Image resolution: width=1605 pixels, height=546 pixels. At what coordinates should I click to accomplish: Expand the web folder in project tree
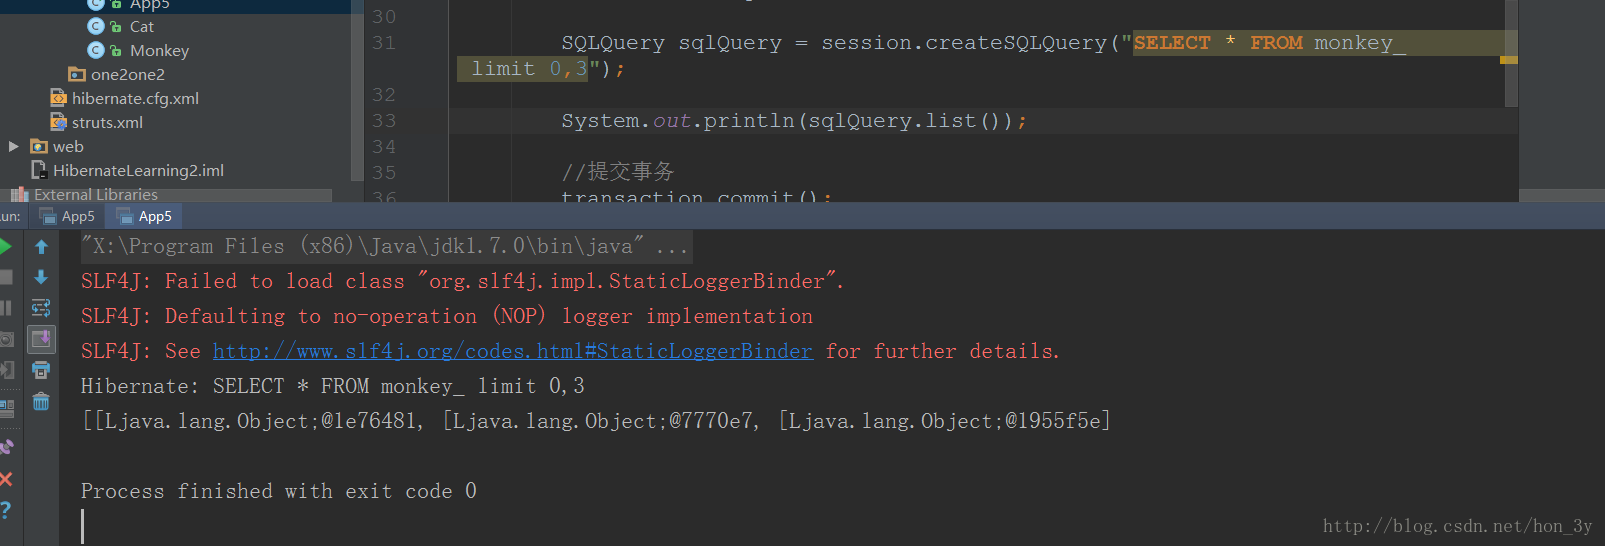[14, 146]
